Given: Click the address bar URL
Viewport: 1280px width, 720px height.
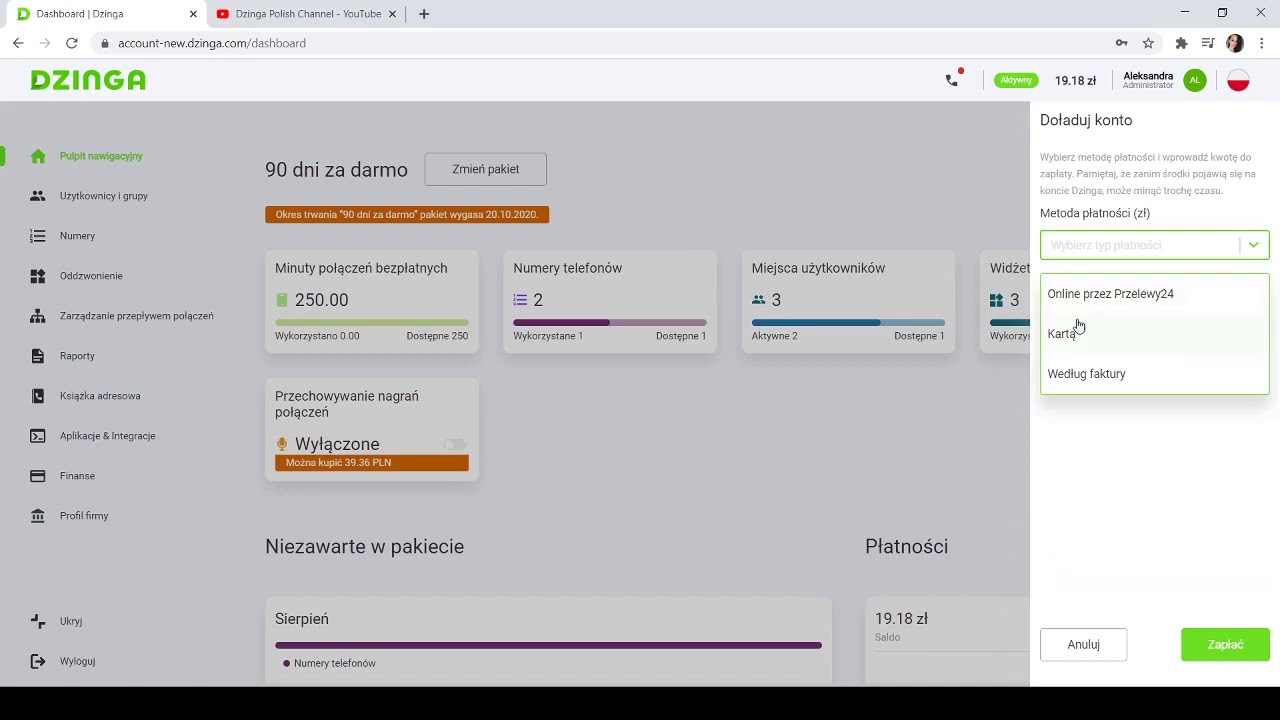Looking at the screenshot, I should [x=212, y=43].
